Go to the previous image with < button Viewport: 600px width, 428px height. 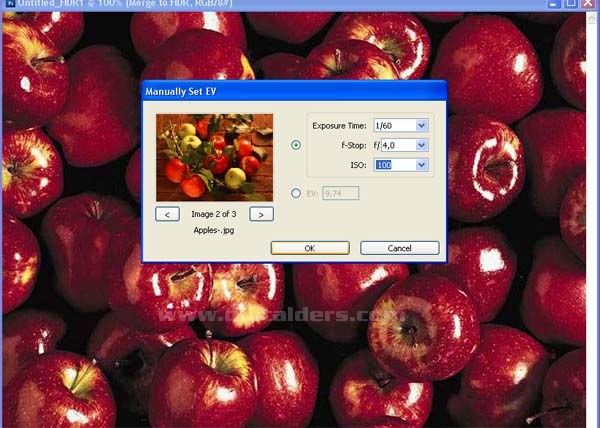tap(168, 214)
